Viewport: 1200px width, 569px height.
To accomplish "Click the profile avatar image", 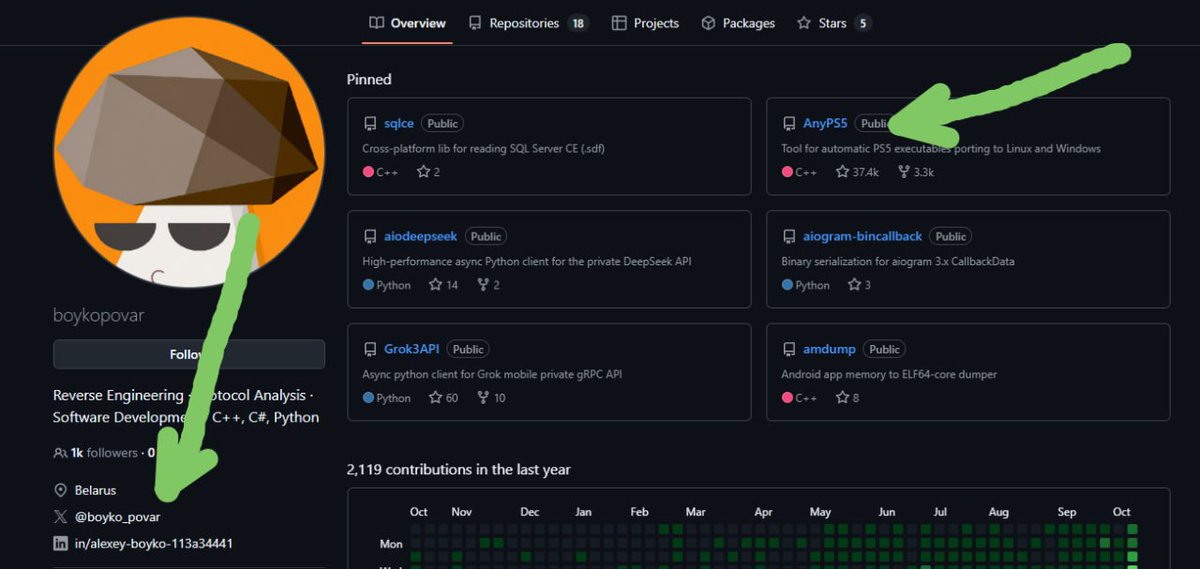I will (x=189, y=152).
